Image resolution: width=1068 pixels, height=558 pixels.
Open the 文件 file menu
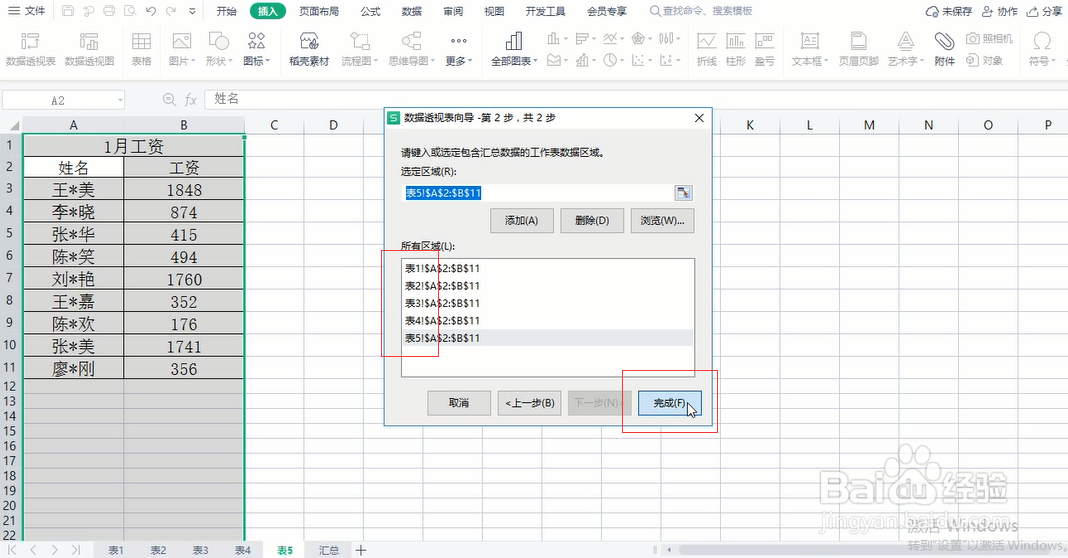[x=27, y=11]
